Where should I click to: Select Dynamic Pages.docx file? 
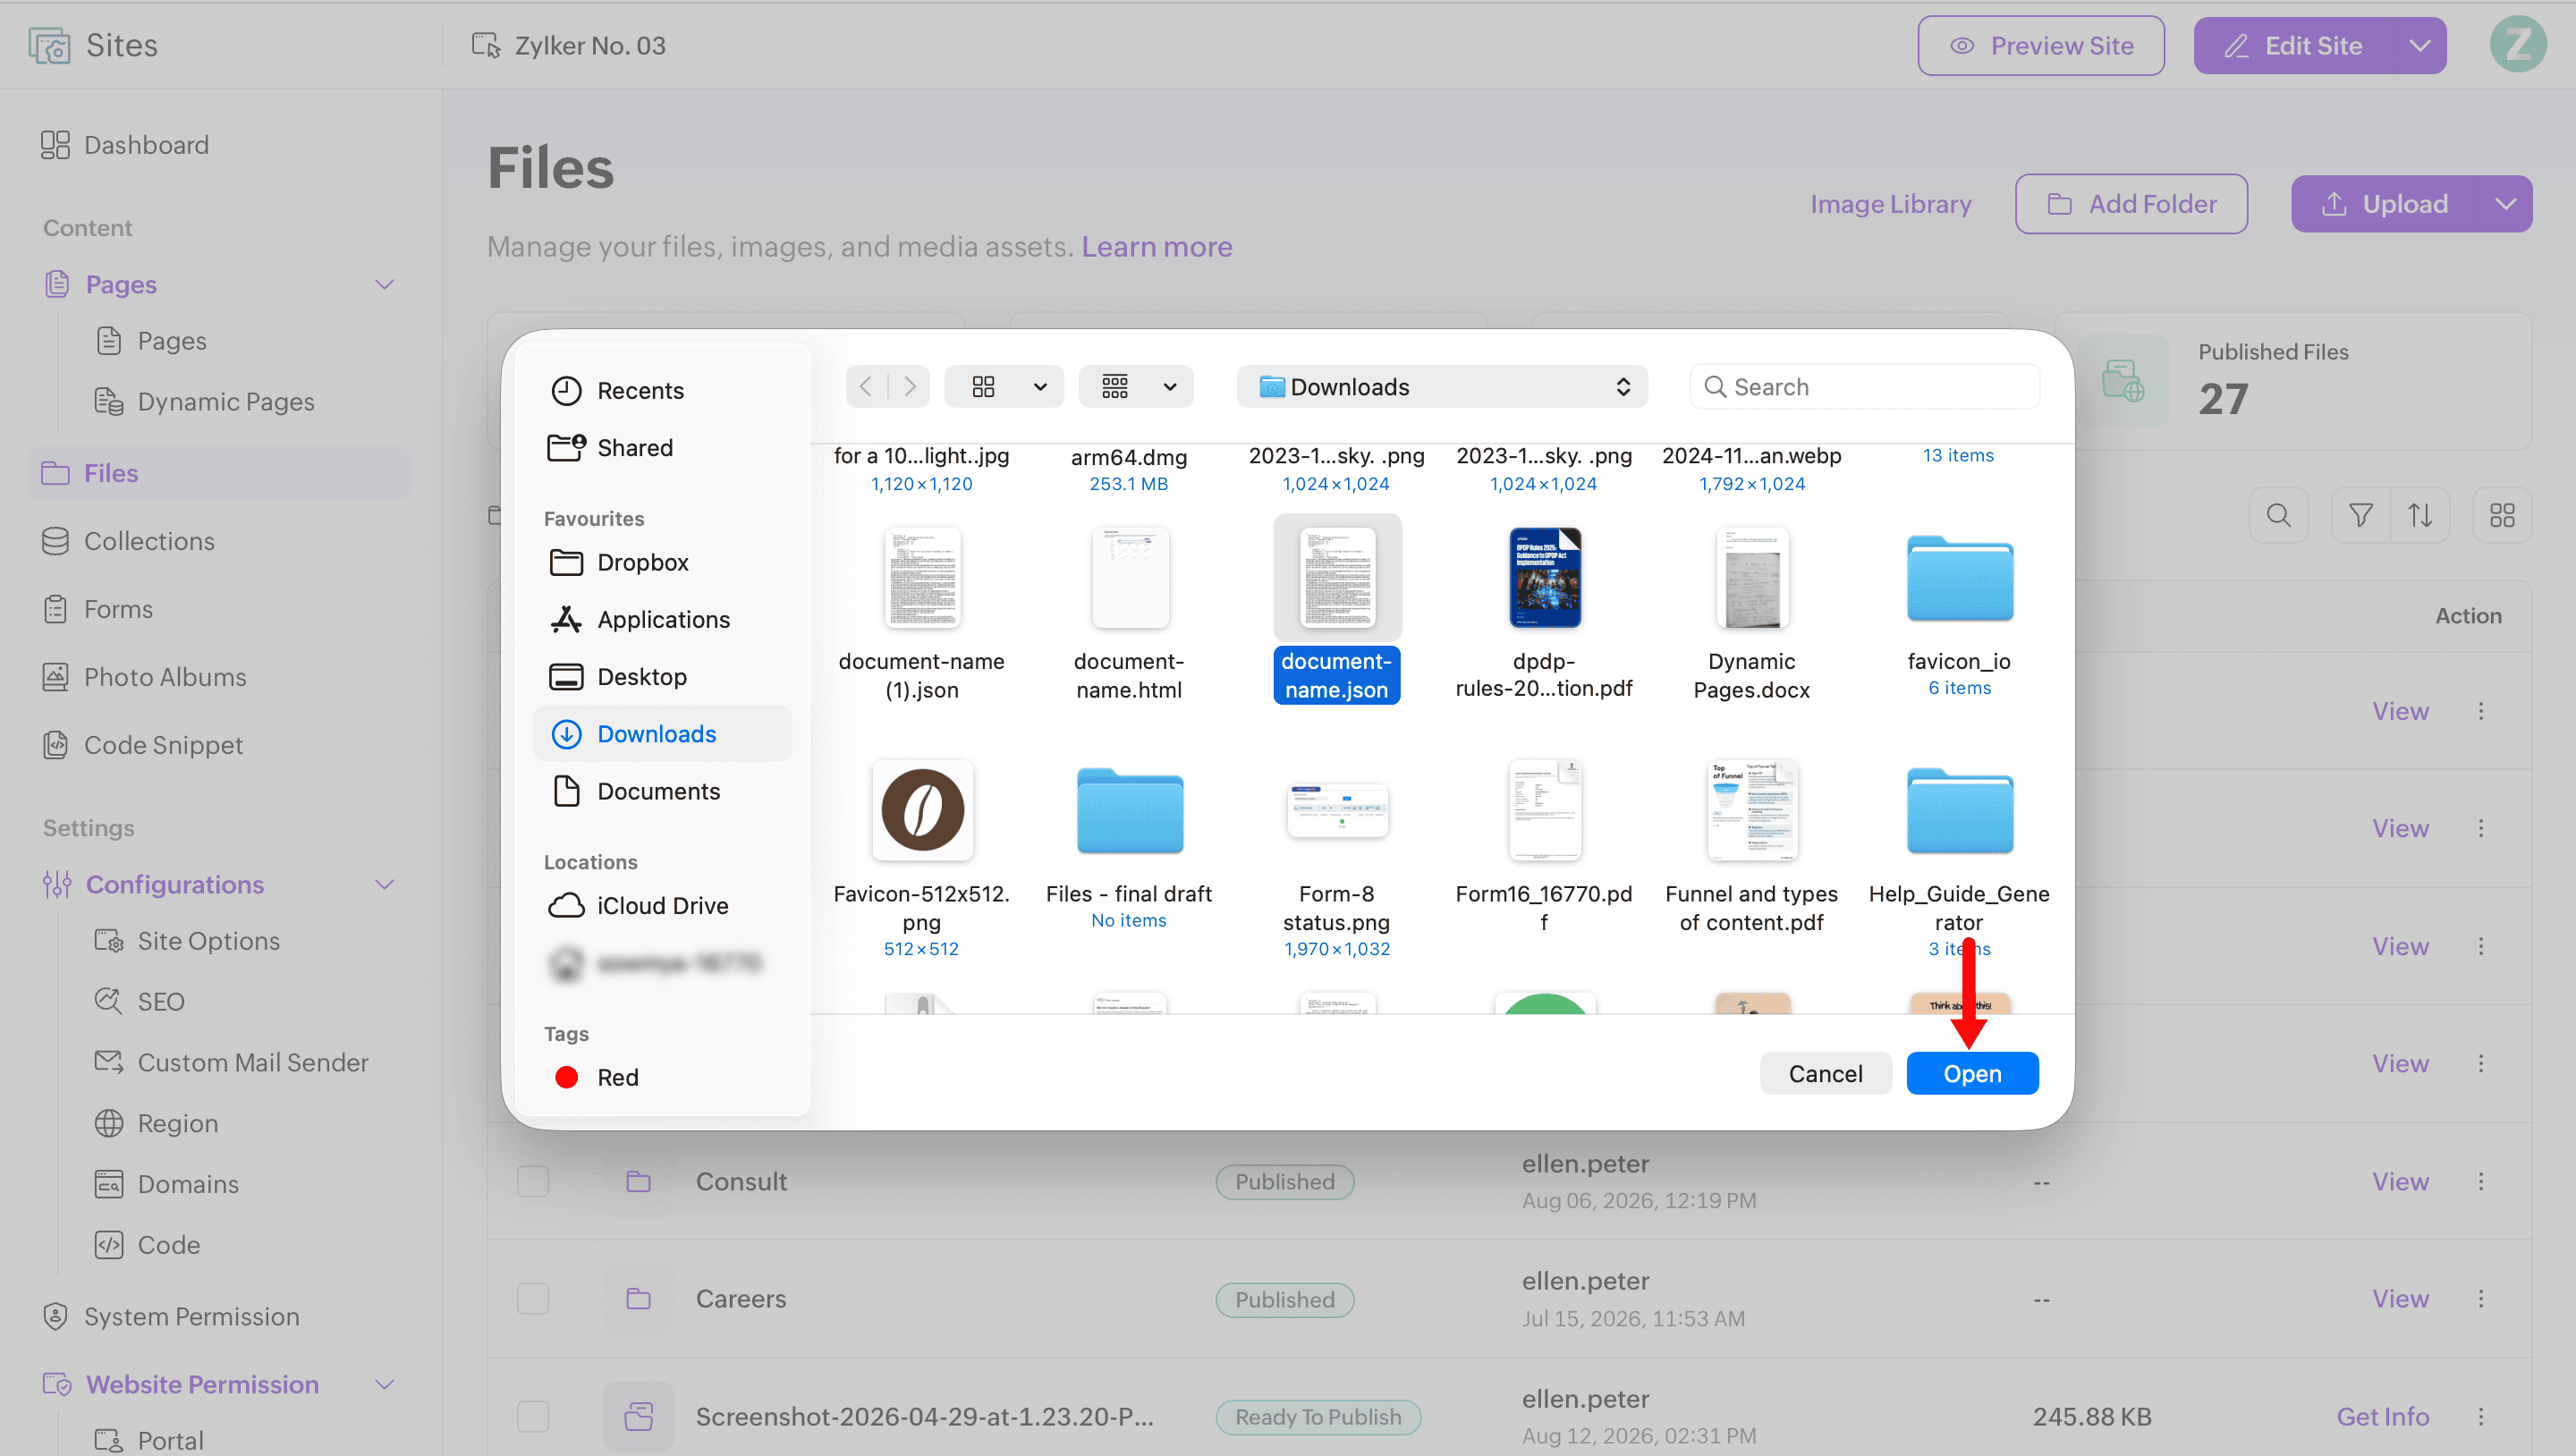(1751, 578)
